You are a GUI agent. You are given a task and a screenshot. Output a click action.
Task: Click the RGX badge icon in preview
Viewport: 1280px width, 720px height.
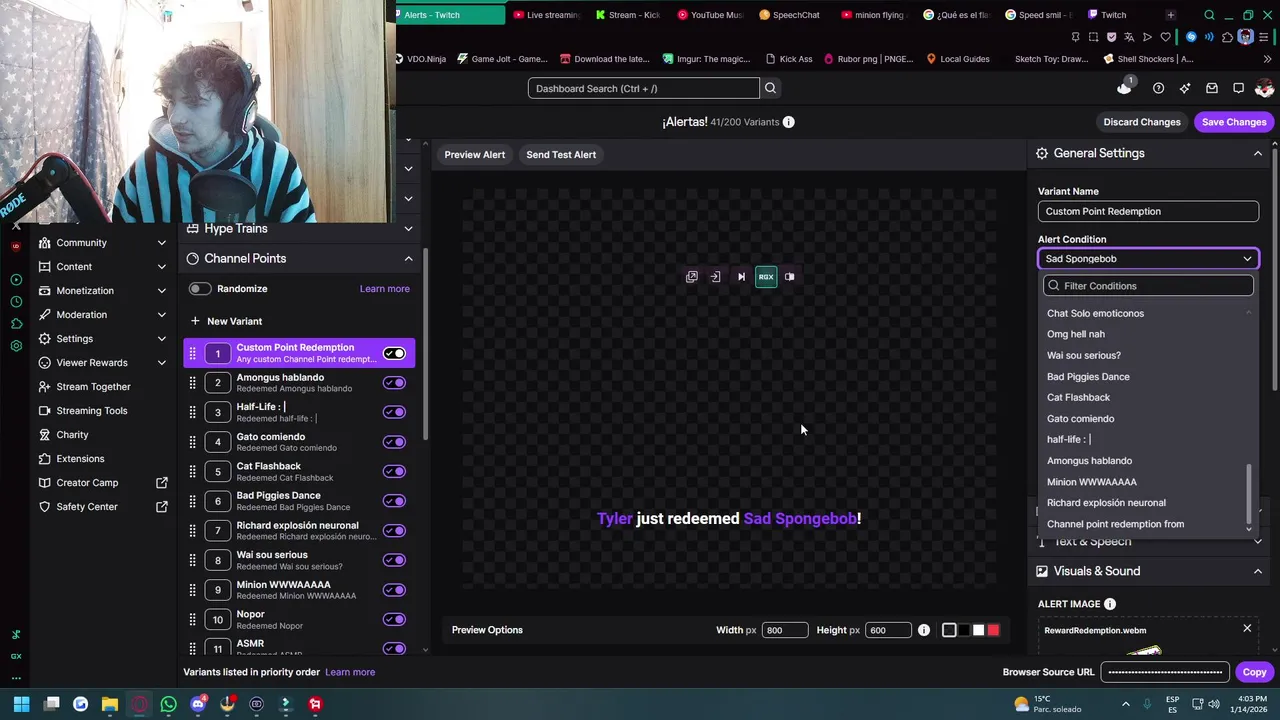pos(766,277)
